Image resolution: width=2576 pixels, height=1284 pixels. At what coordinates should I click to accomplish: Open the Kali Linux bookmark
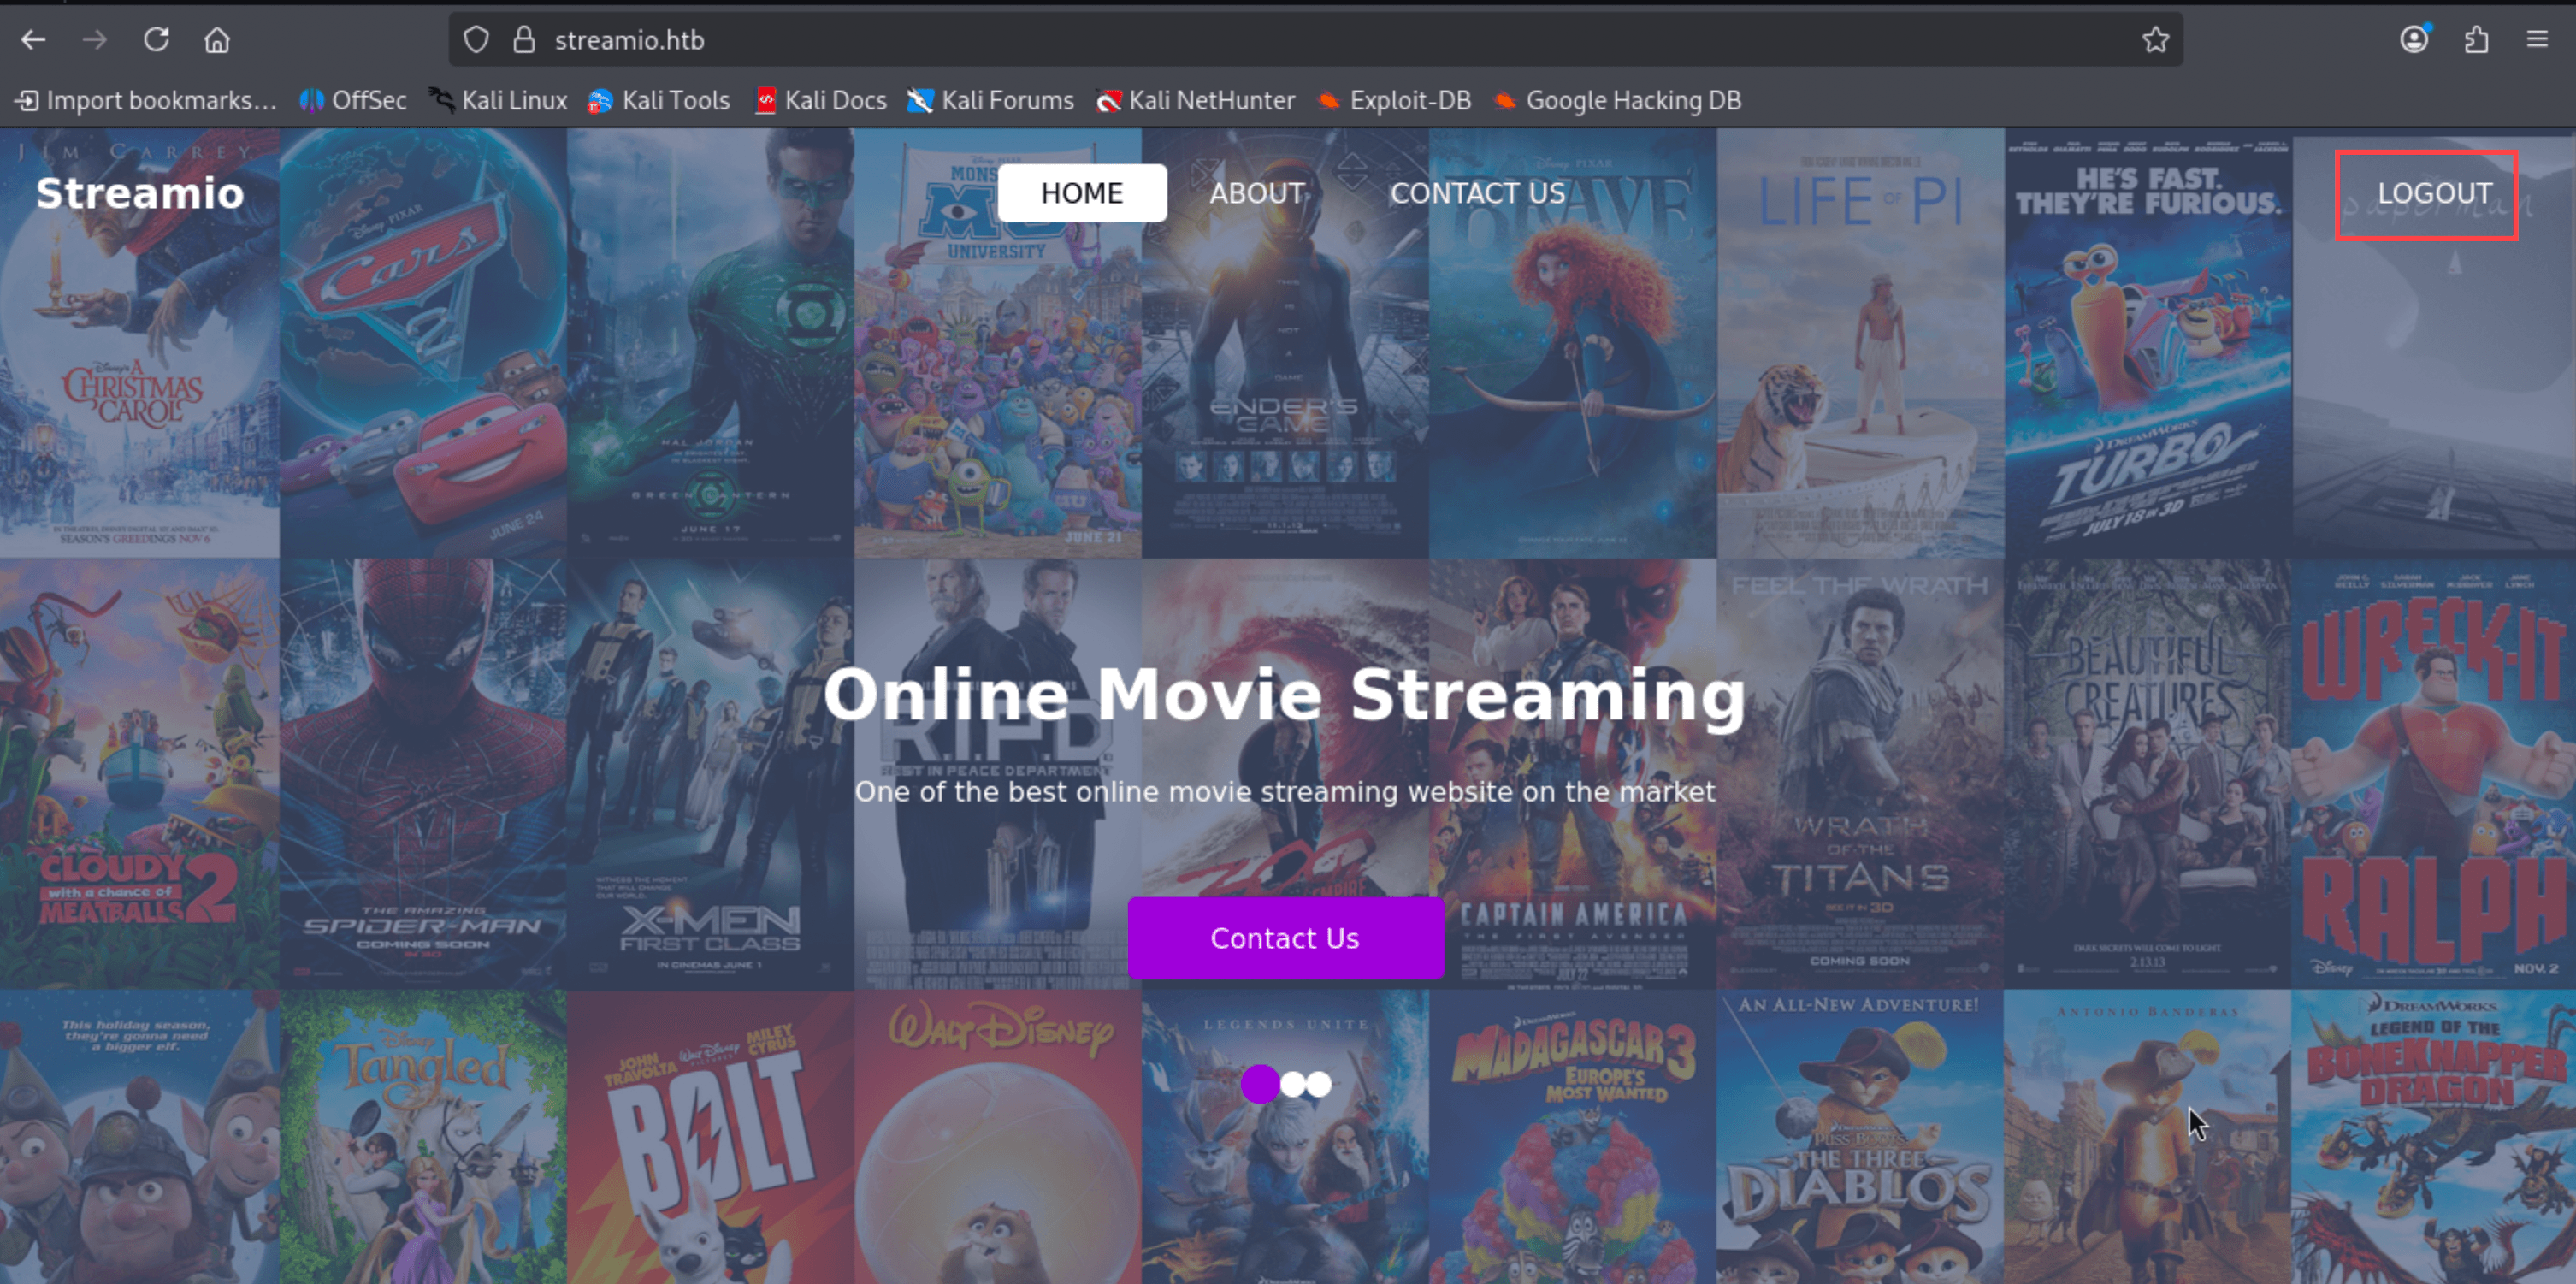click(x=498, y=101)
